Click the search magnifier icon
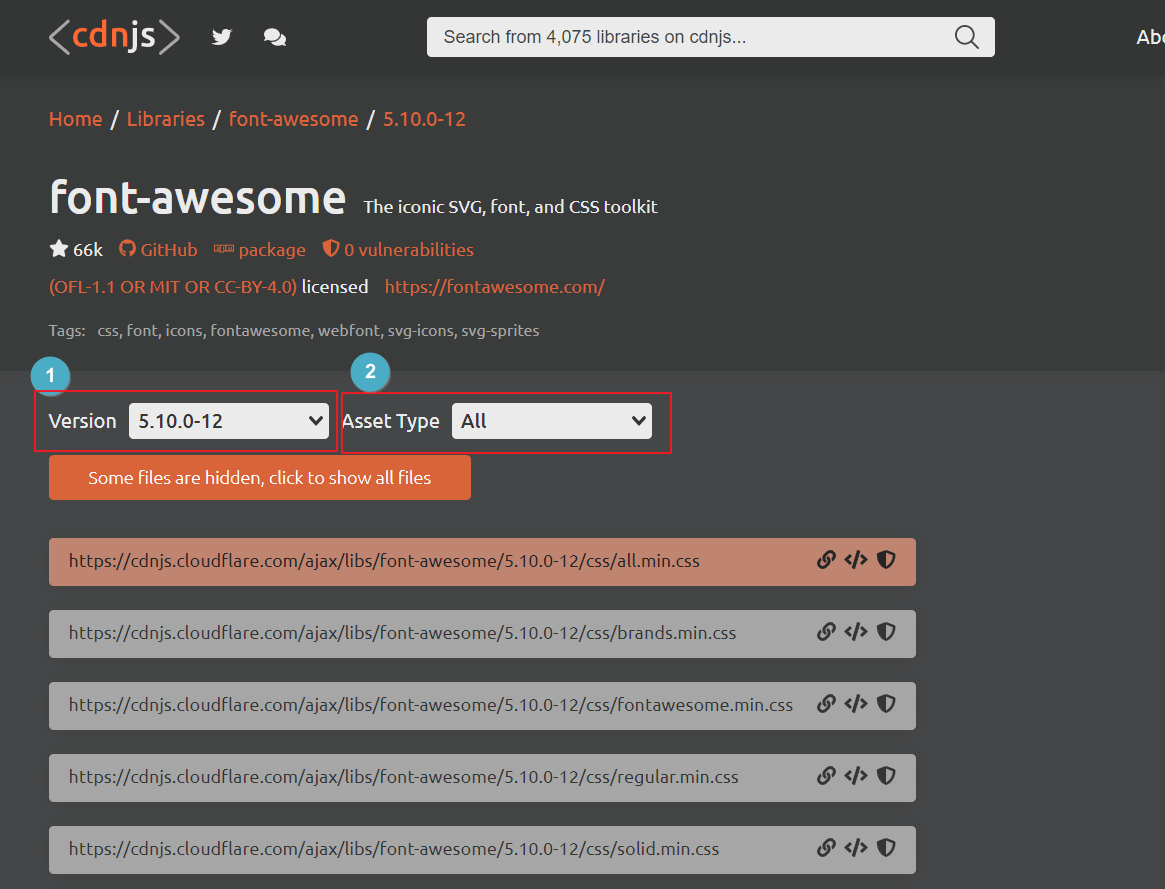 [x=966, y=36]
